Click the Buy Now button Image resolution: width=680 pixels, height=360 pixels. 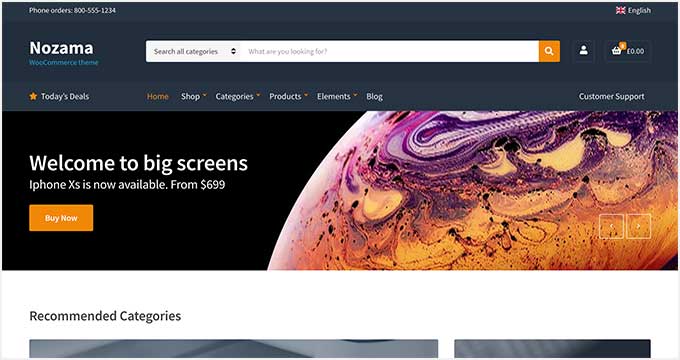click(61, 218)
